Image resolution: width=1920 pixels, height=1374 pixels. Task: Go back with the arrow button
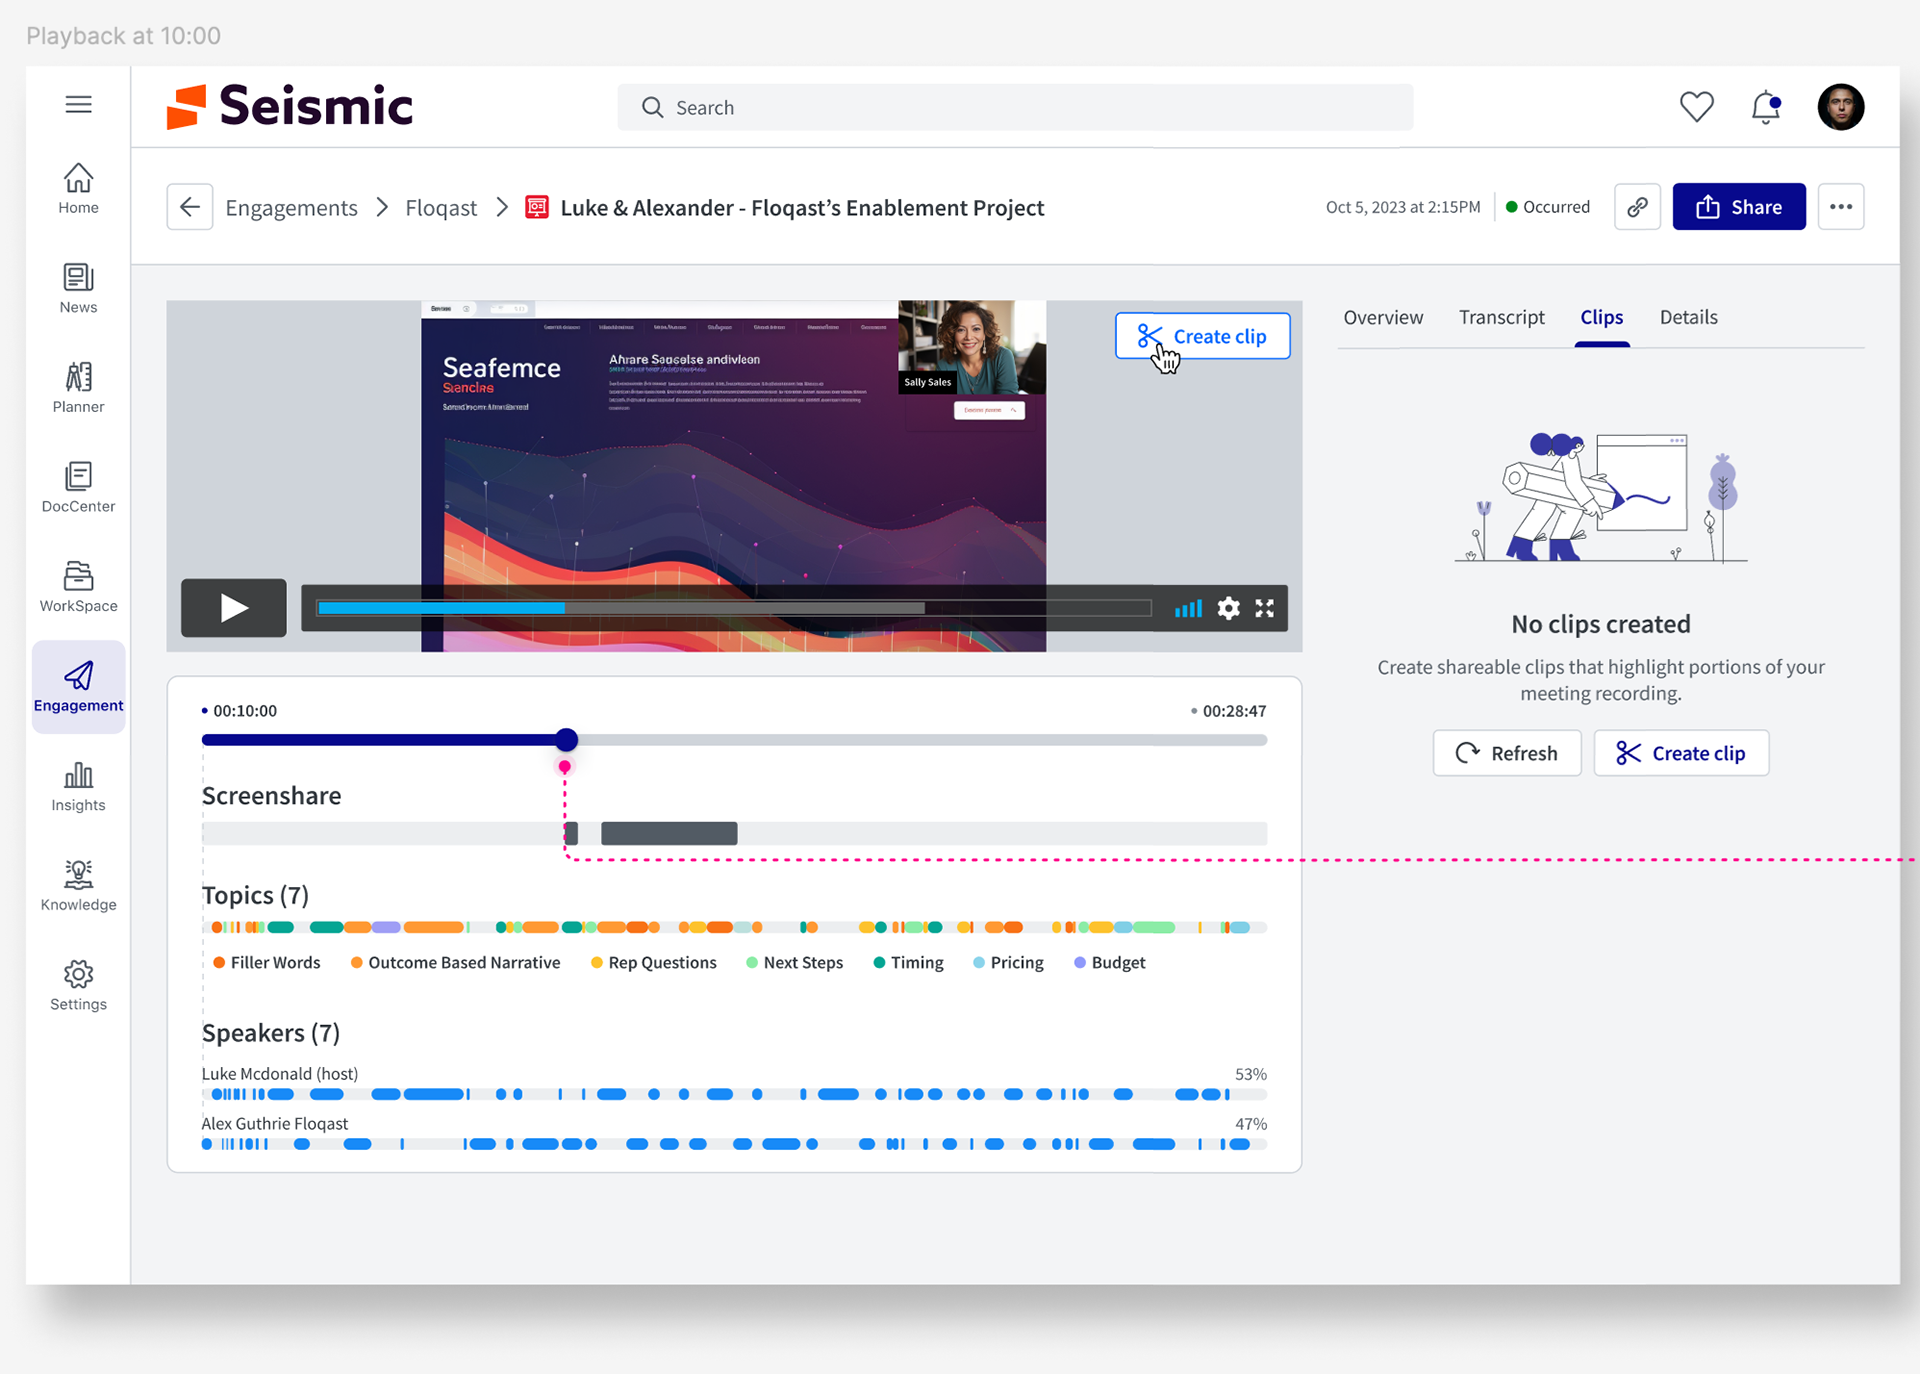tap(190, 207)
